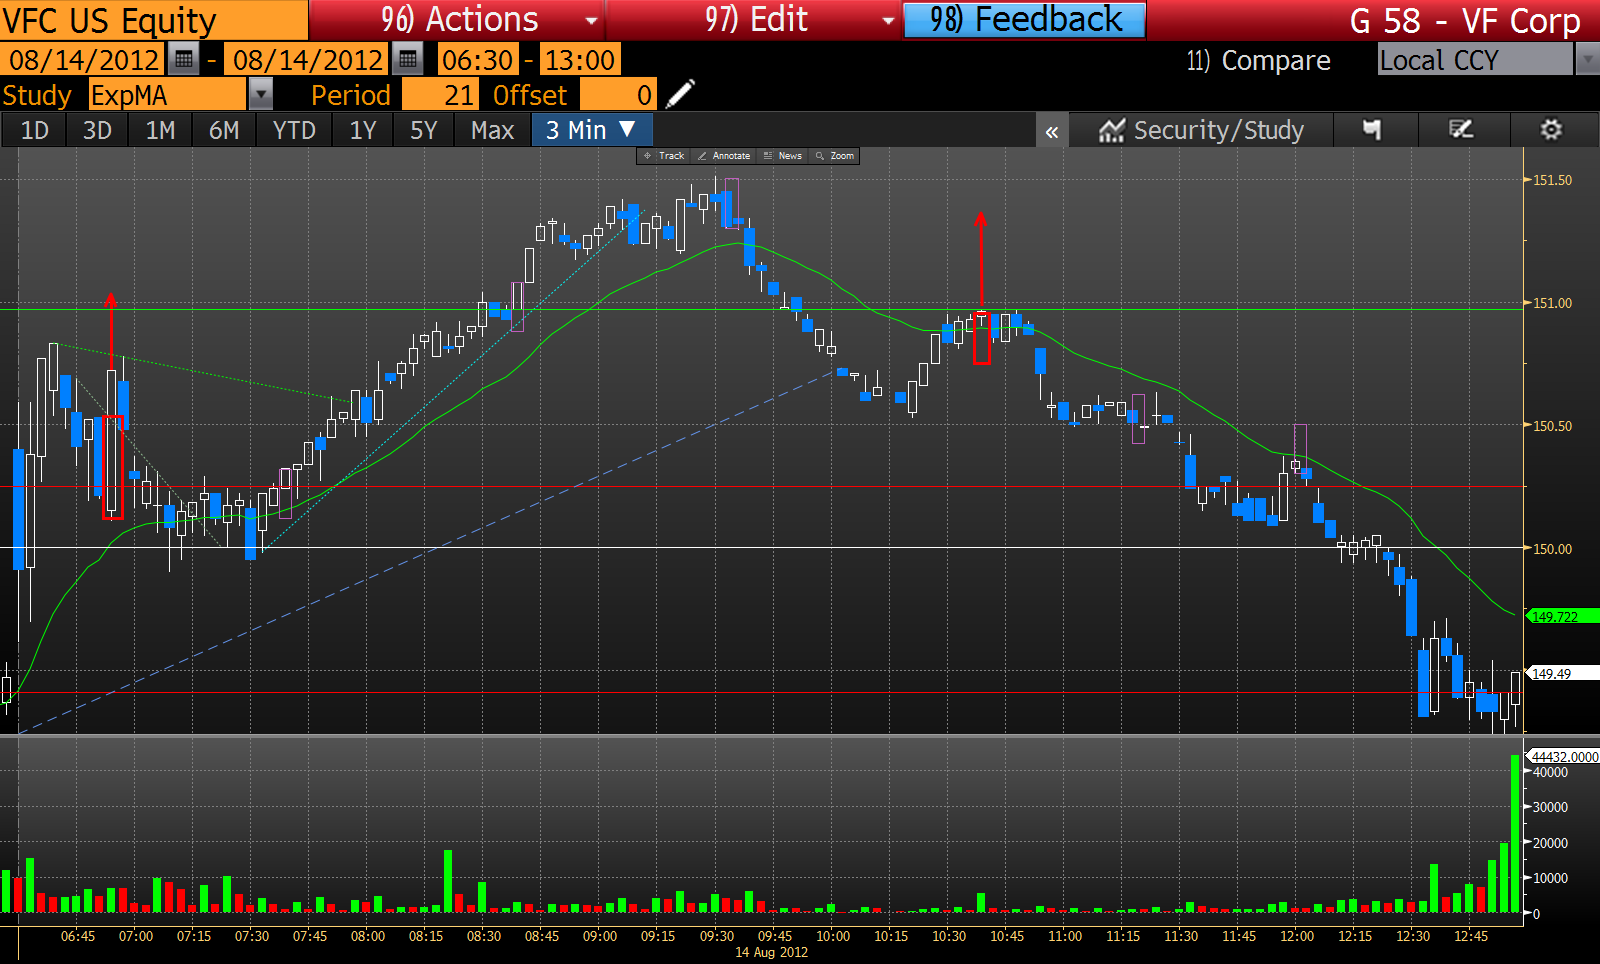Switch to the 6M range tab
1600x964 pixels.
(224, 130)
